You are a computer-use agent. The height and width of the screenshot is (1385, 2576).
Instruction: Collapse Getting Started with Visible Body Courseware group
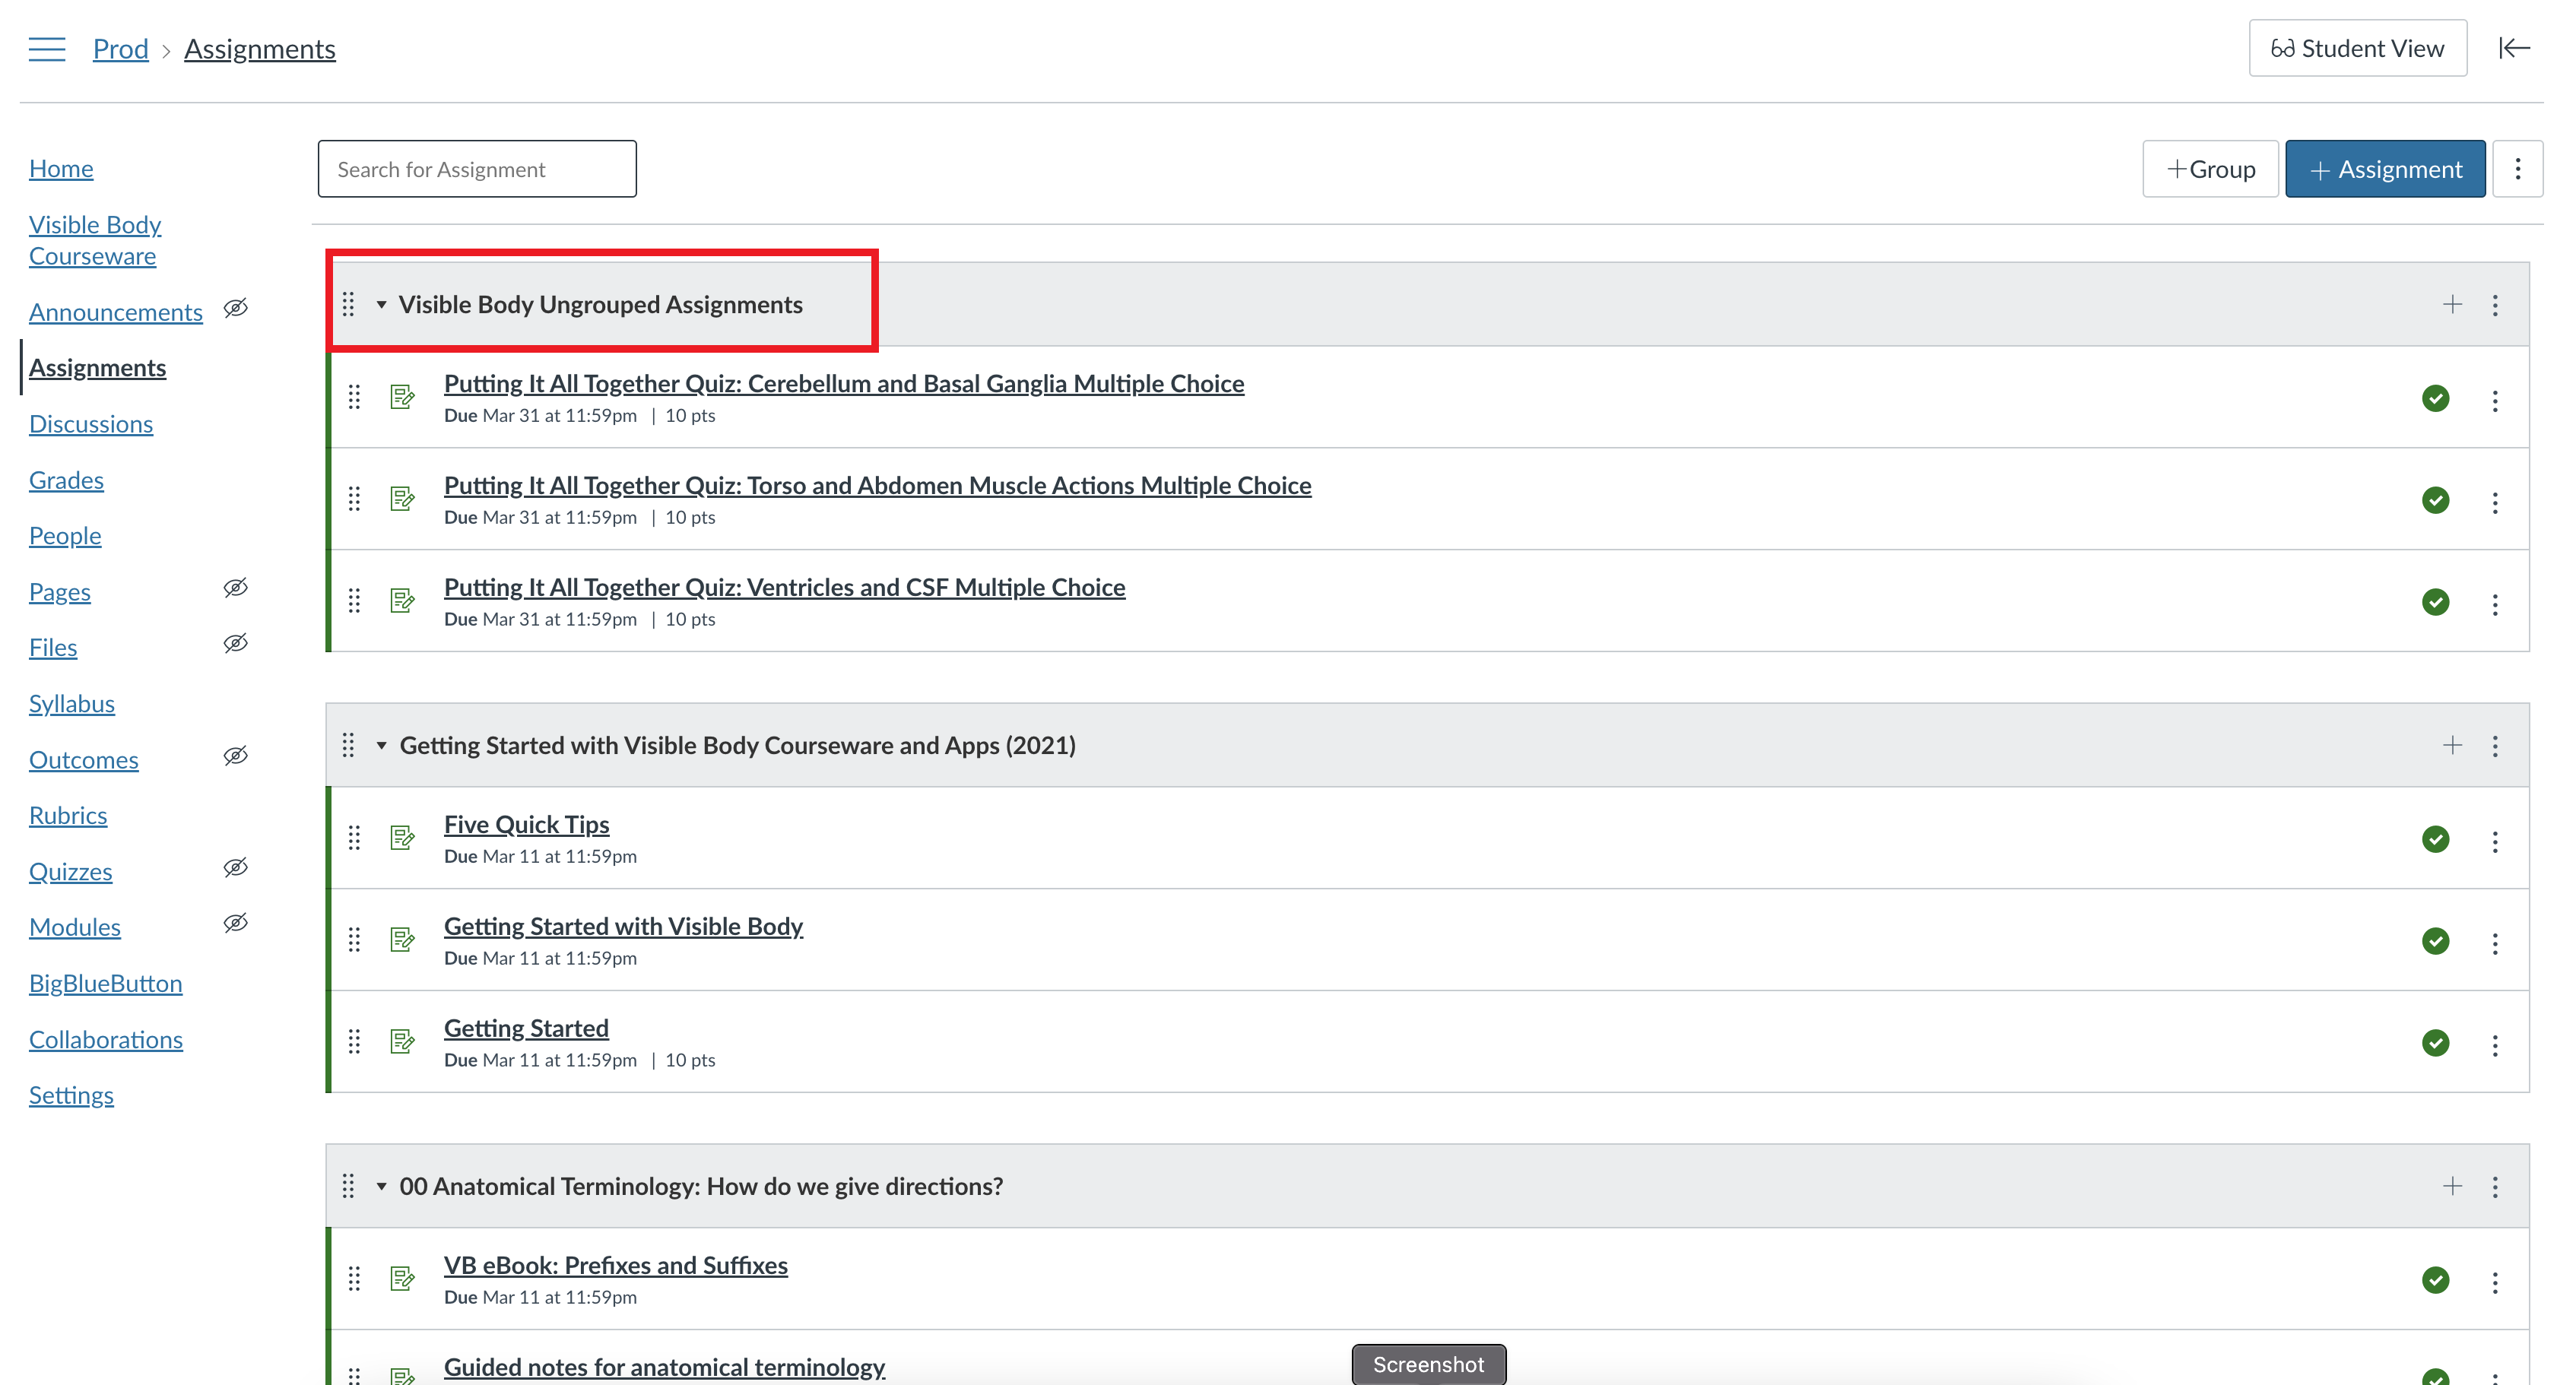pyautogui.click(x=381, y=745)
